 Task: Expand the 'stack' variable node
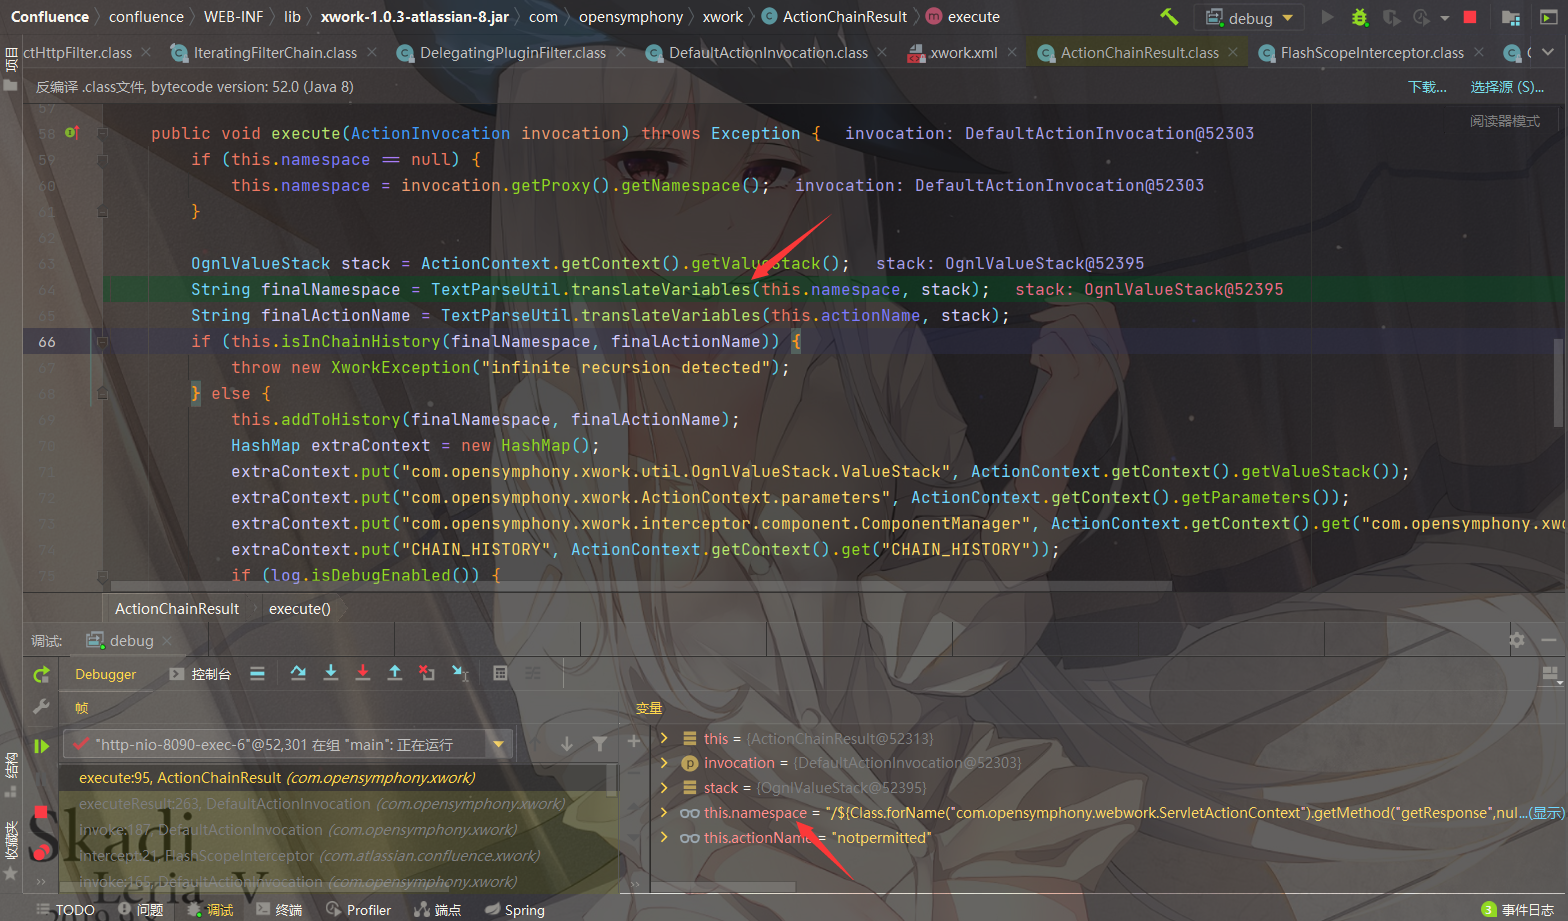point(664,787)
